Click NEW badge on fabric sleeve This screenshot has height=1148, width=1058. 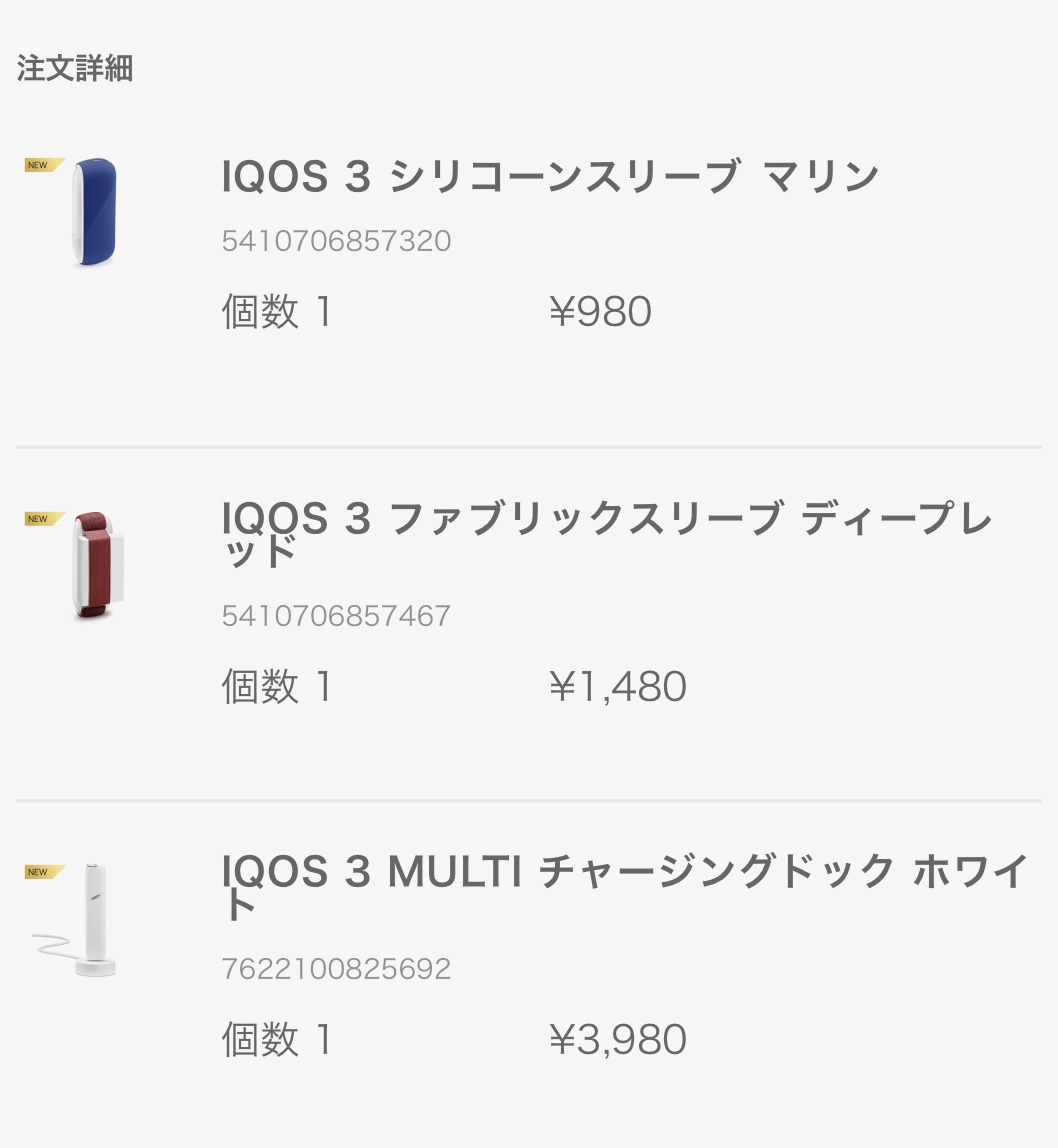pos(44,518)
